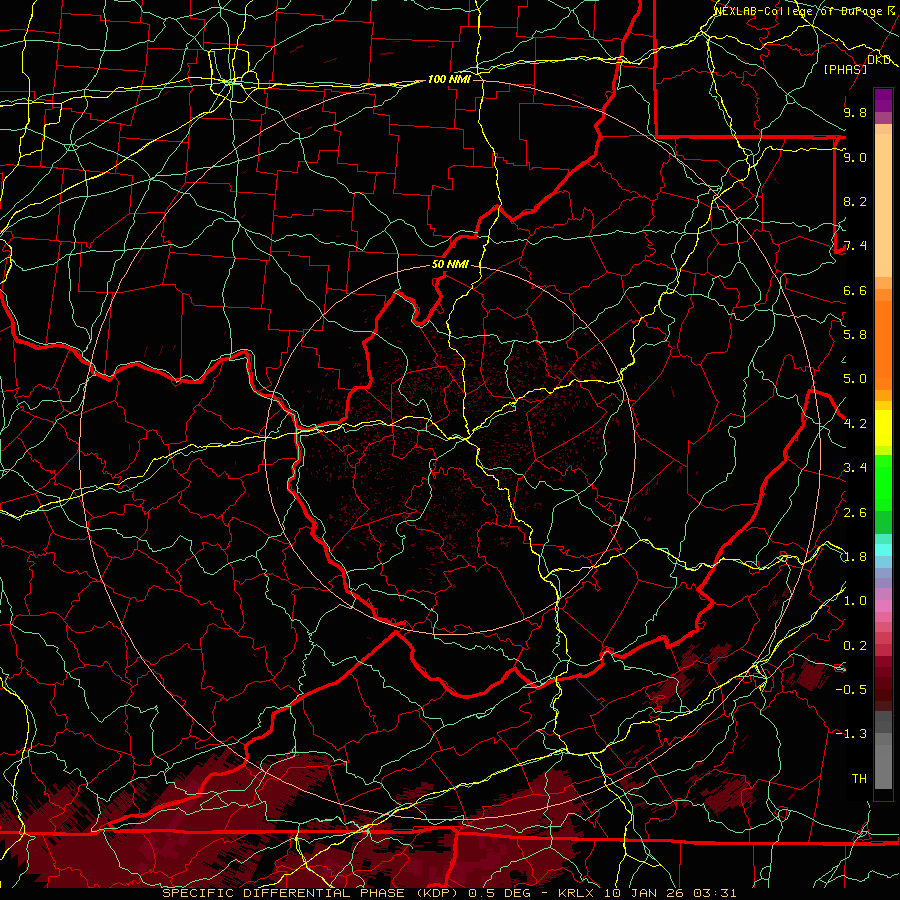
Task: Click the OKD label near the top right
Action: [x=879, y=60]
